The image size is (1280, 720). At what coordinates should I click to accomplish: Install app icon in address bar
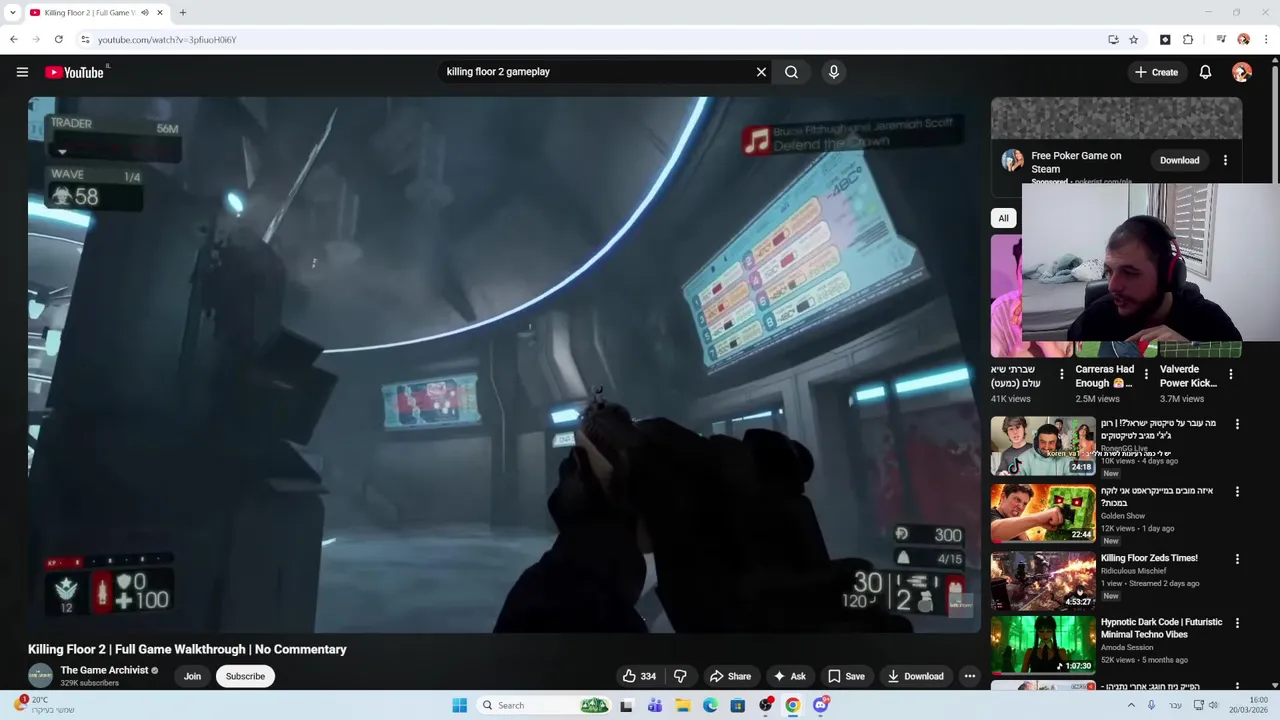point(1113,40)
